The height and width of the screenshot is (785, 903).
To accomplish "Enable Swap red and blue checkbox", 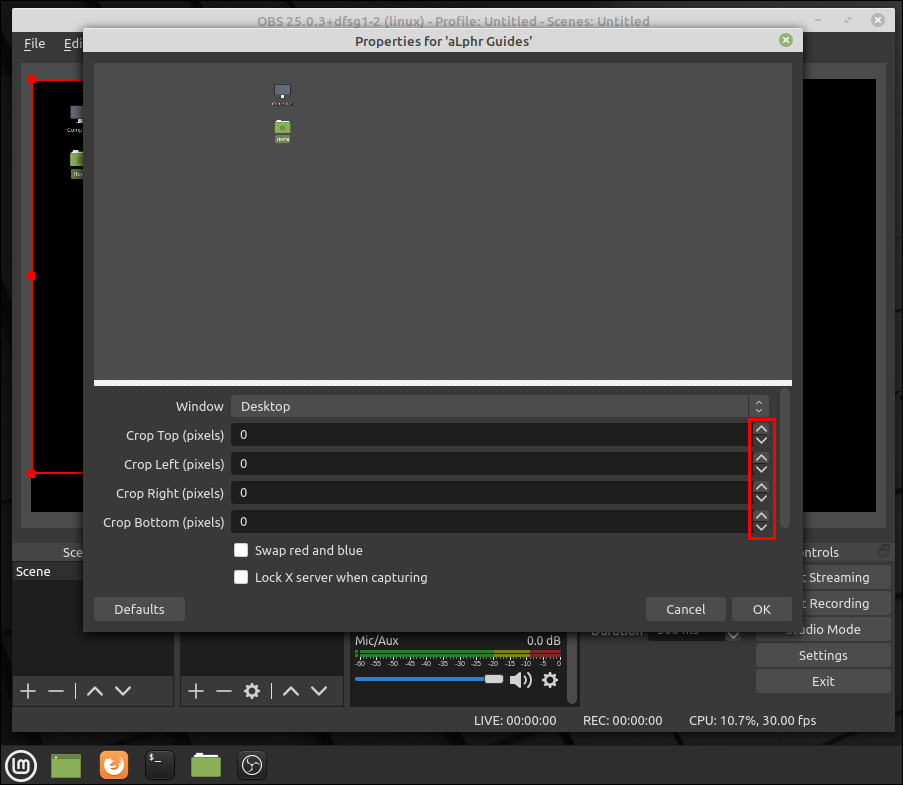I will 241,550.
